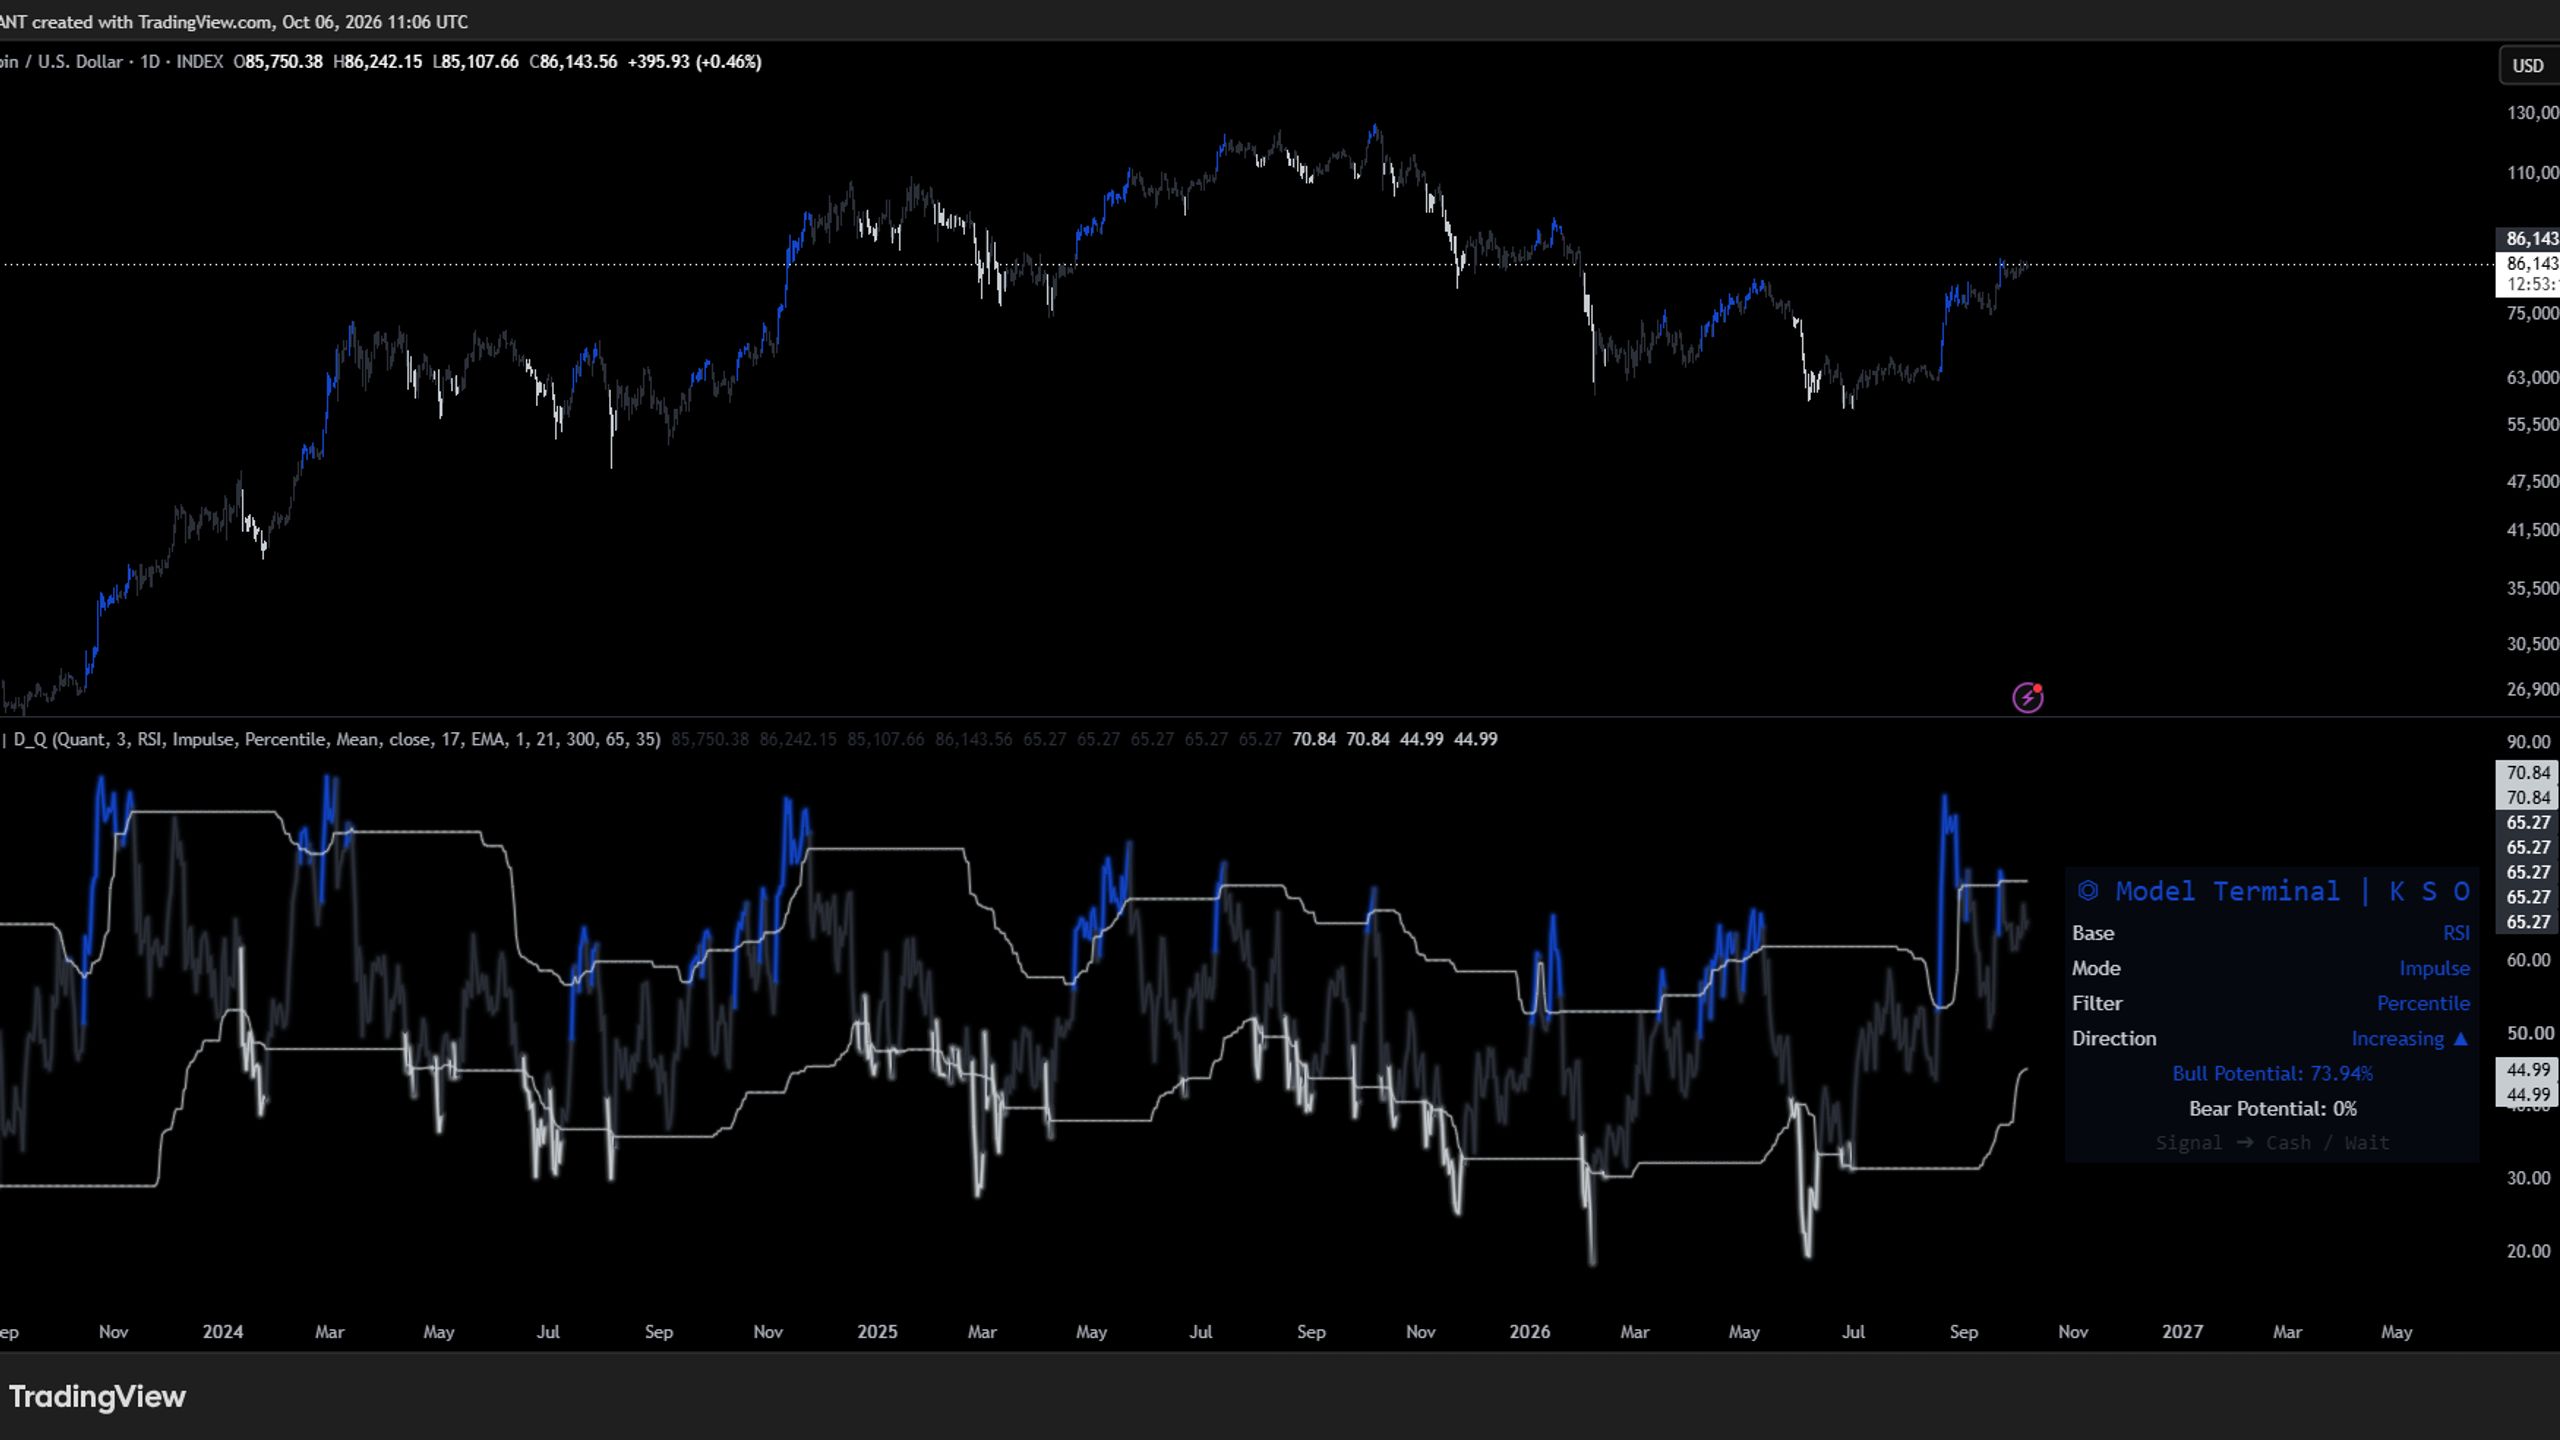Image resolution: width=2560 pixels, height=1440 pixels.
Task: Click the high price H86,242.15 in header
Action: point(377,62)
